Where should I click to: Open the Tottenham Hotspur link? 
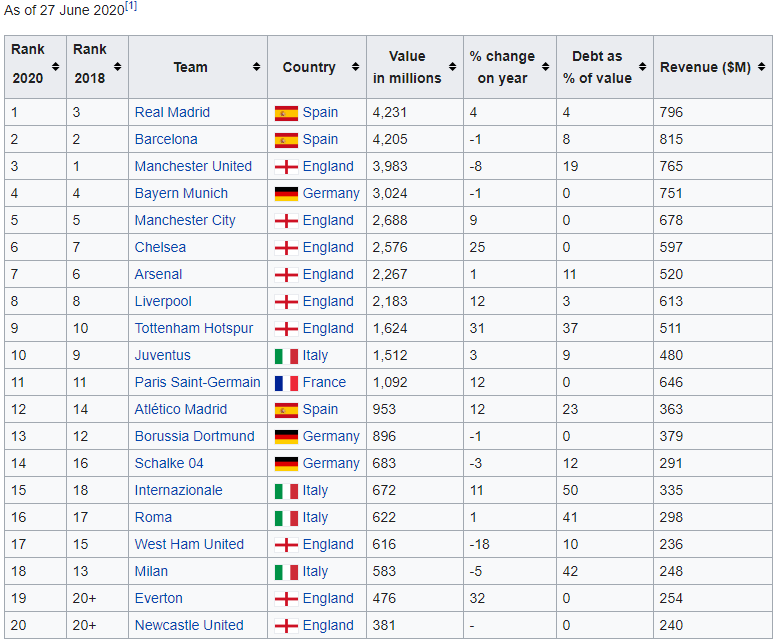[194, 328]
